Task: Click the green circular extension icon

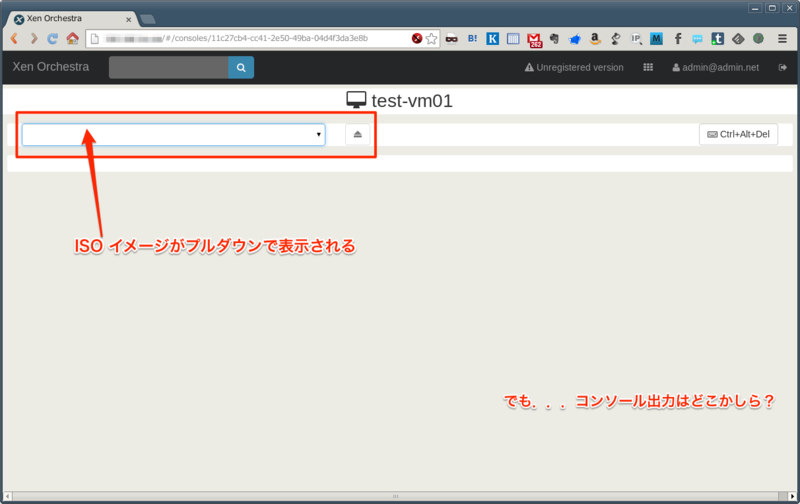Action: tap(759, 38)
